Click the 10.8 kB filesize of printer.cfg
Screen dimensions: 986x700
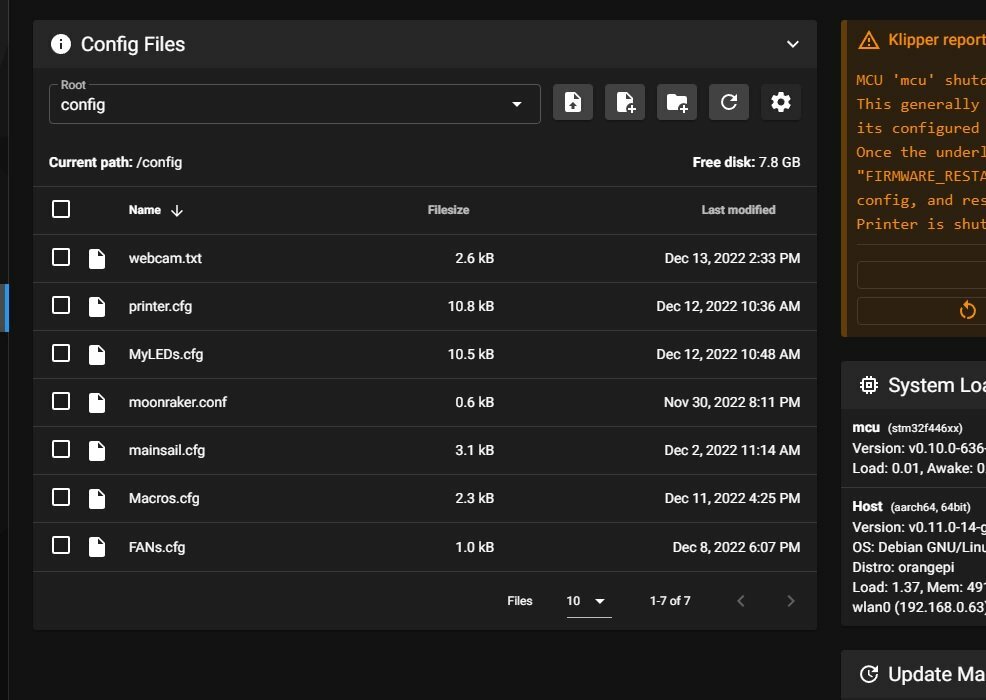point(471,306)
